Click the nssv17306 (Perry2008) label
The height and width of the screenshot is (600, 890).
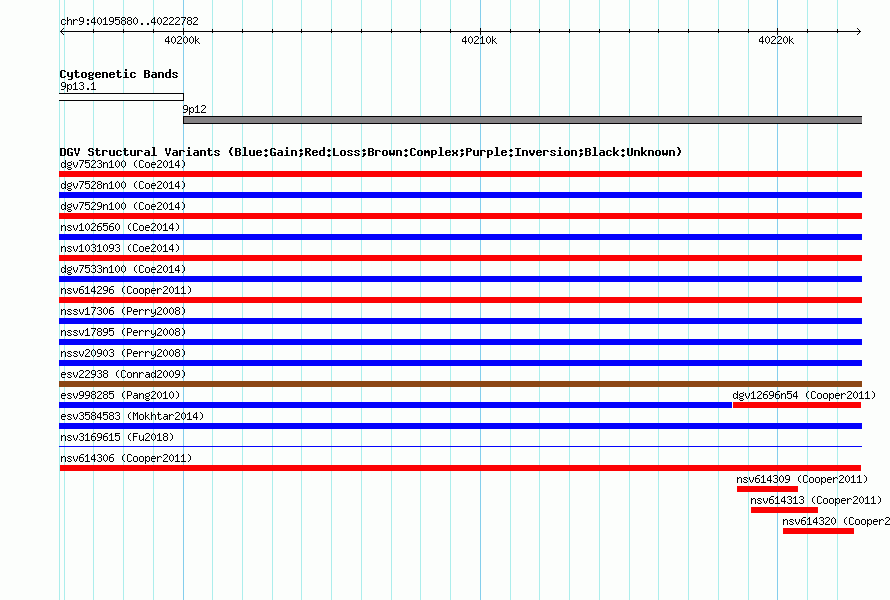123,312
